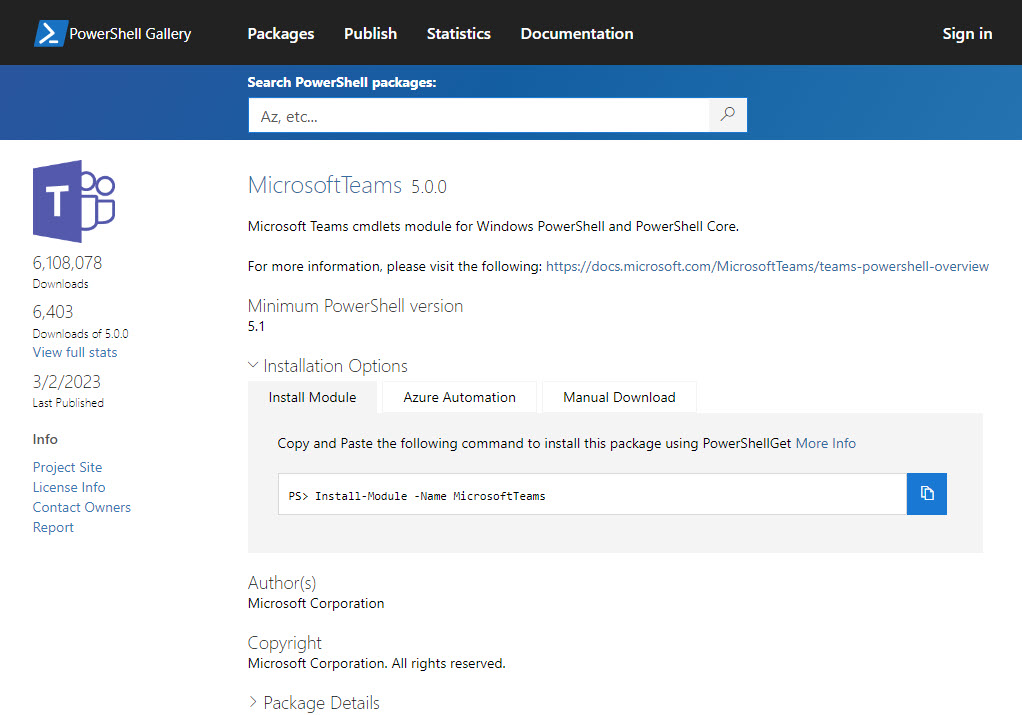Image resolution: width=1022 pixels, height=715 pixels.
Task: Select the Install Module tab
Action: [x=312, y=396]
